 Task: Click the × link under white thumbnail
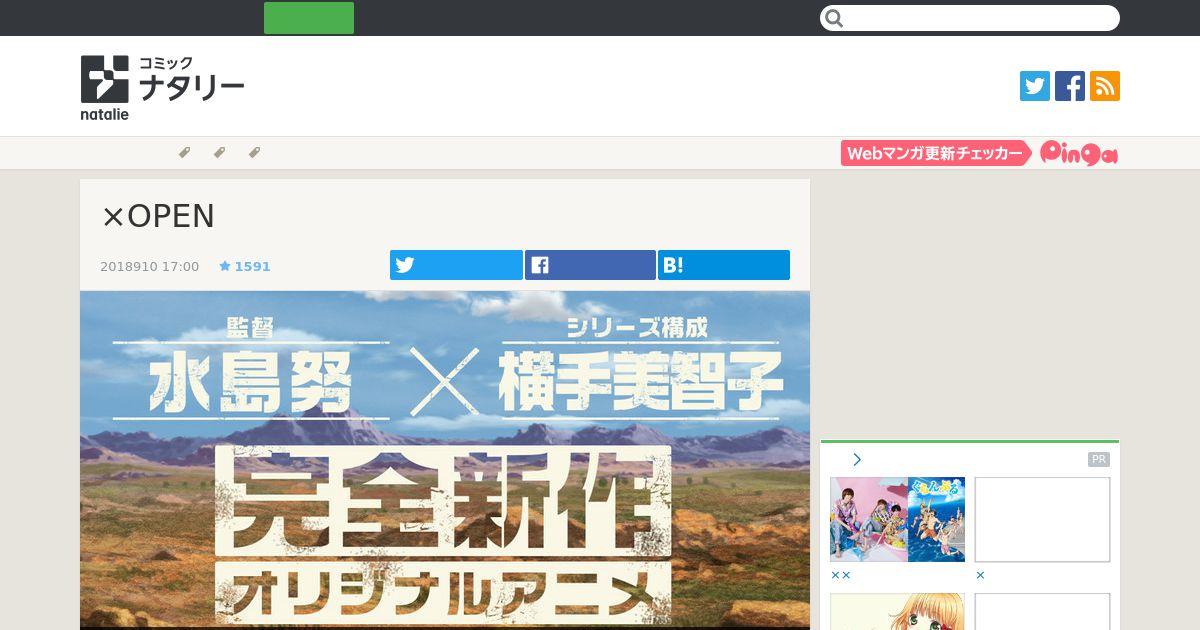point(980,576)
